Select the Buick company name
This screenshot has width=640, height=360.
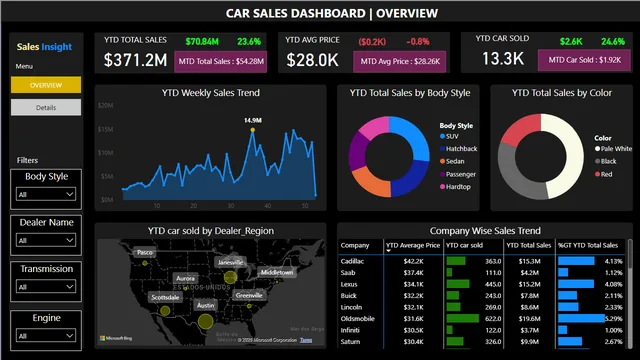(x=348, y=296)
